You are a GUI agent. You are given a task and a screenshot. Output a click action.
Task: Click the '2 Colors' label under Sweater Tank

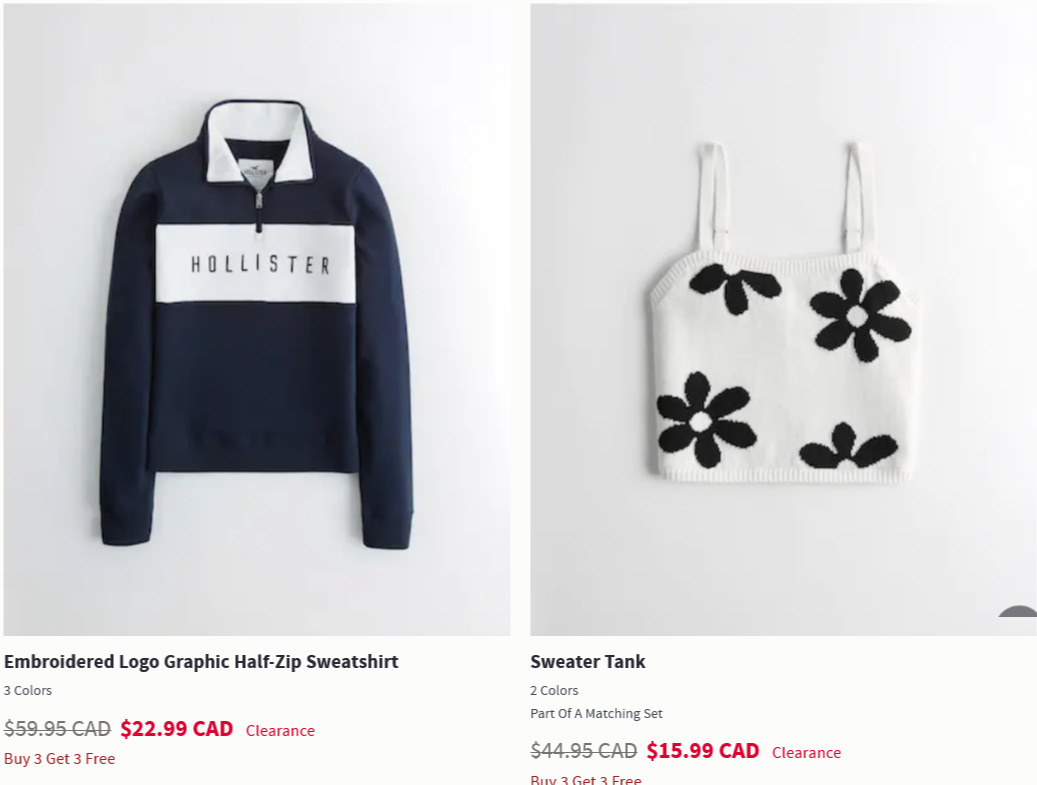click(x=554, y=690)
